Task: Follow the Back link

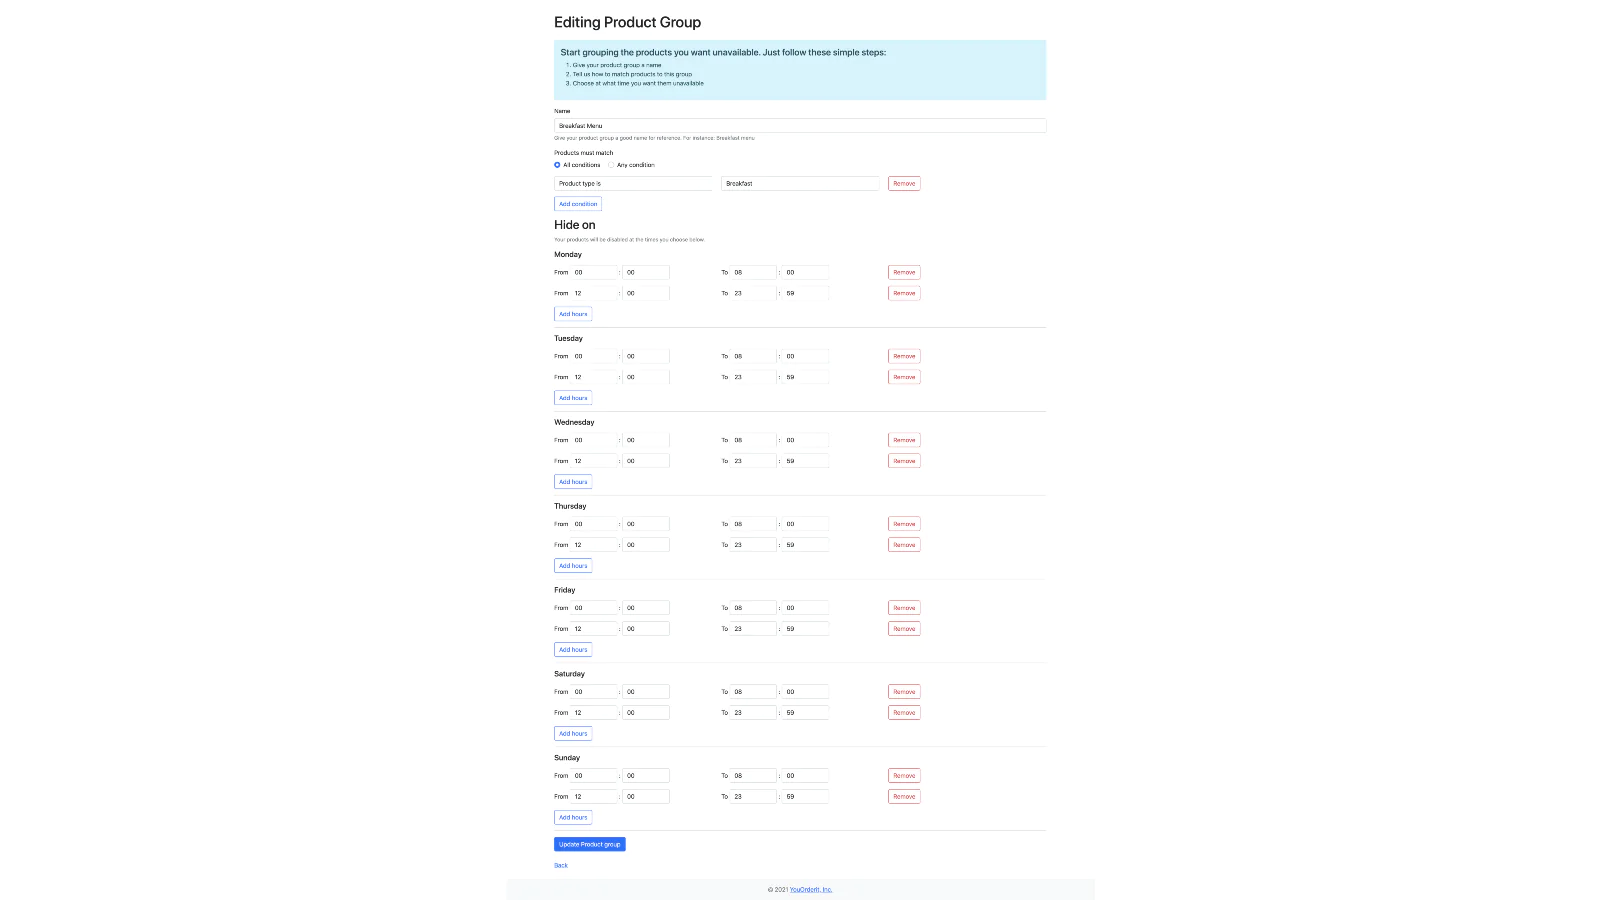Action: point(561,866)
